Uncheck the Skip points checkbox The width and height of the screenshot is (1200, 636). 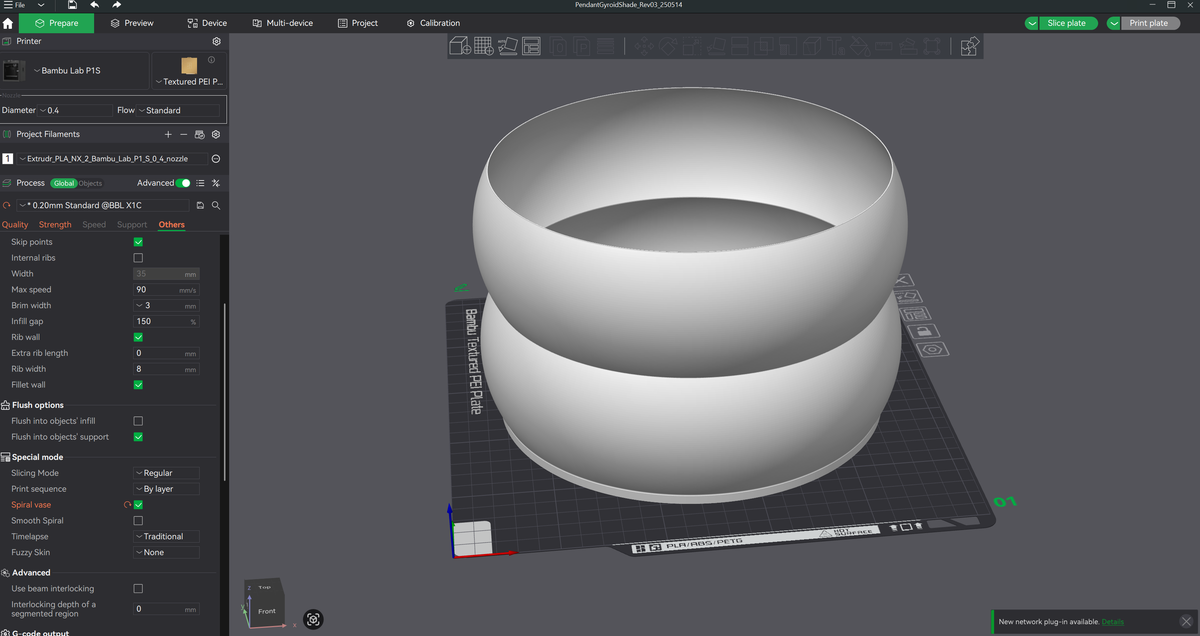[x=138, y=242]
